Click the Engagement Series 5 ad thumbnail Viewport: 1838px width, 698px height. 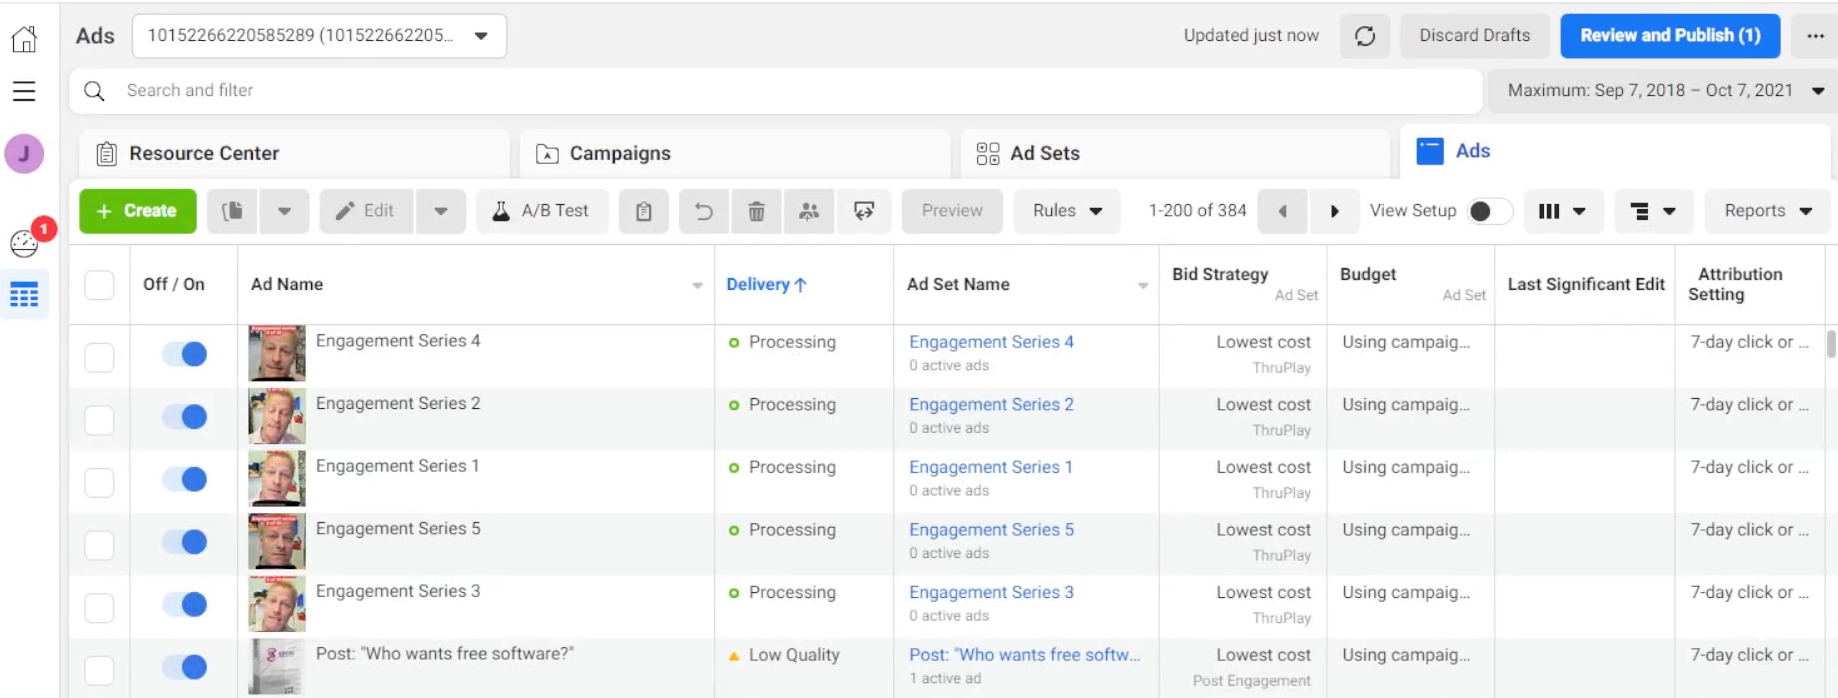click(x=277, y=541)
